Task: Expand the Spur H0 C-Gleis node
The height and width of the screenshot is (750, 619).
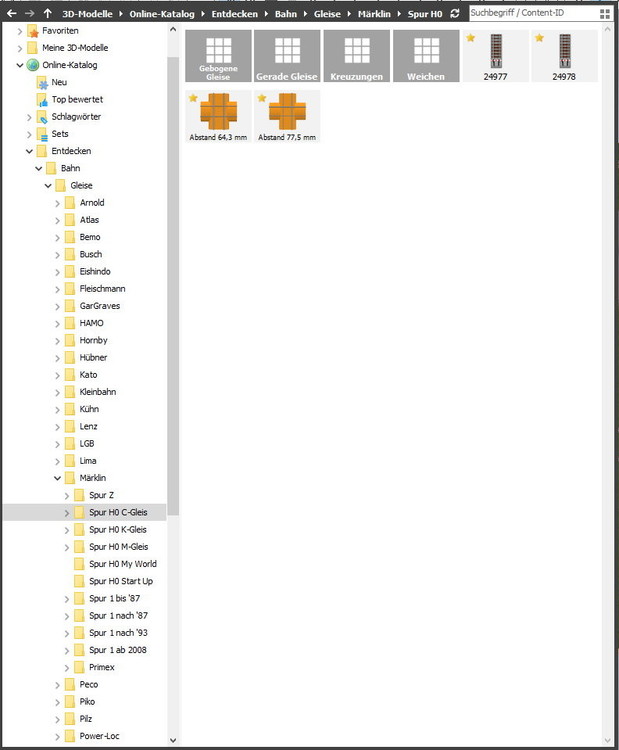Action: coord(66,513)
